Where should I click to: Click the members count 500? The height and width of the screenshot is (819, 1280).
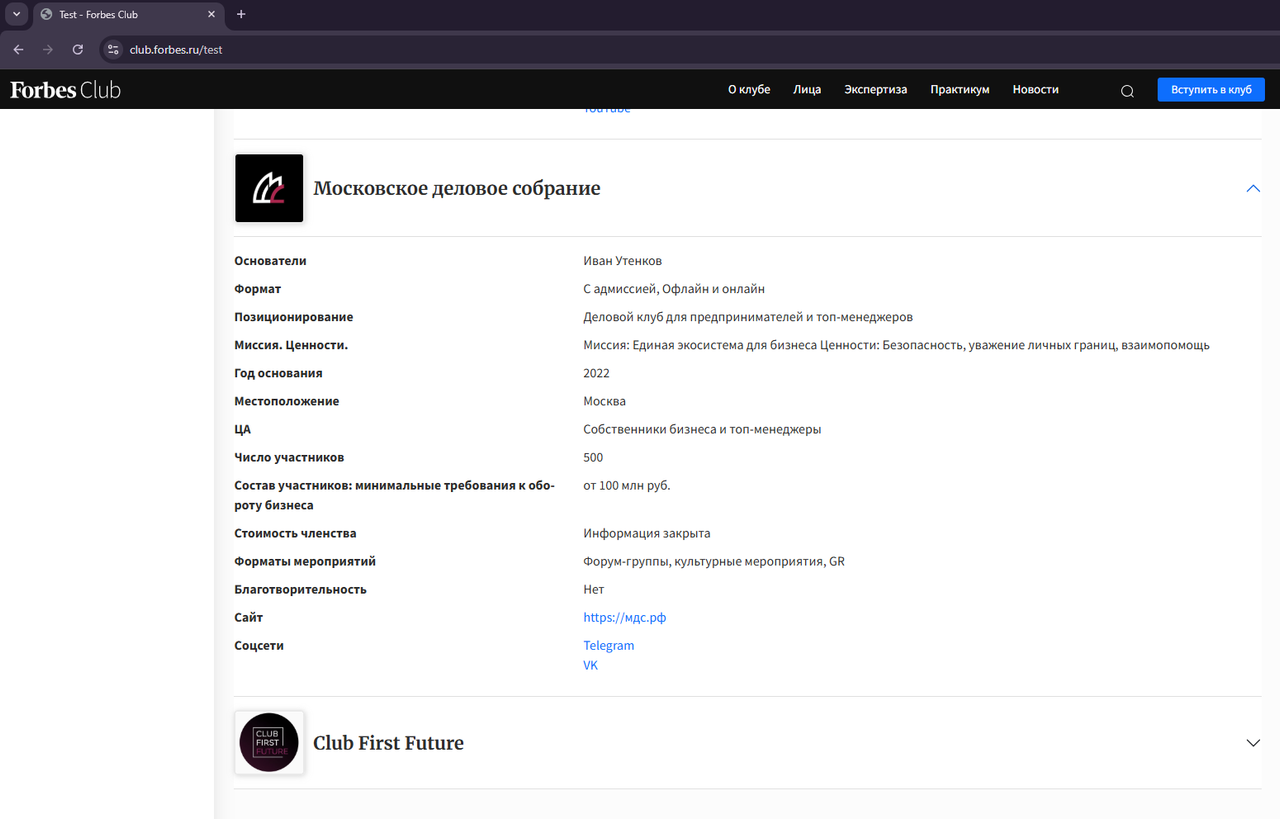coord(594,457)
